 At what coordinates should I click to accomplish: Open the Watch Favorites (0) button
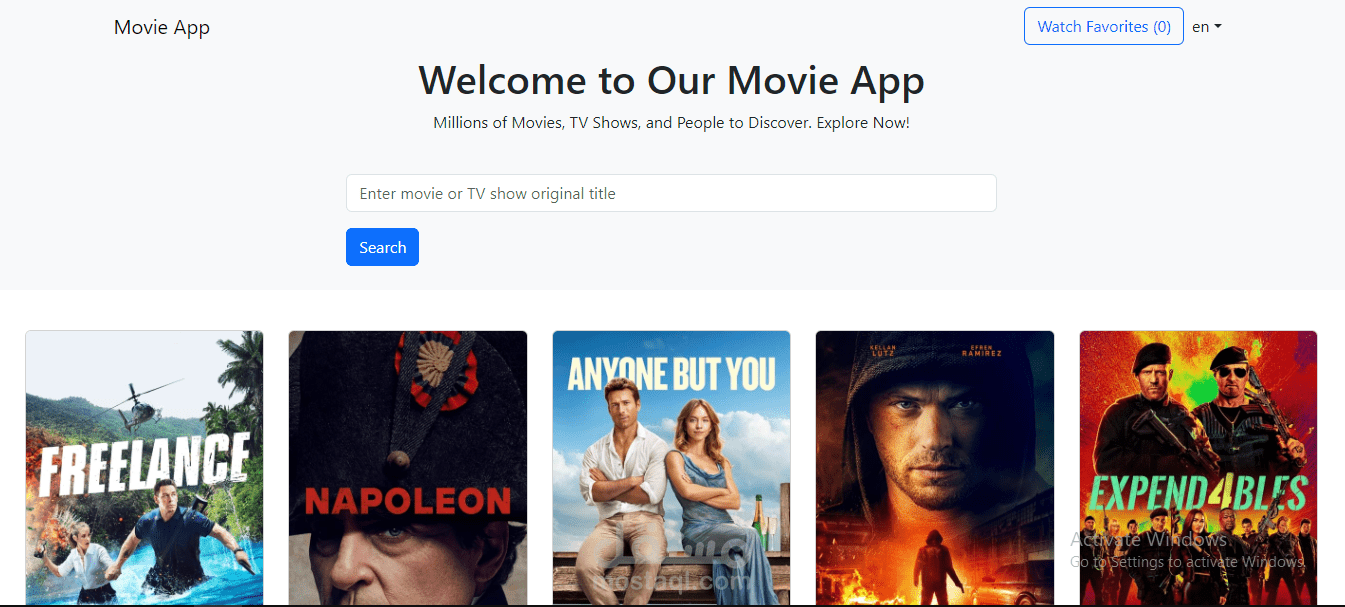point(1104,27)
